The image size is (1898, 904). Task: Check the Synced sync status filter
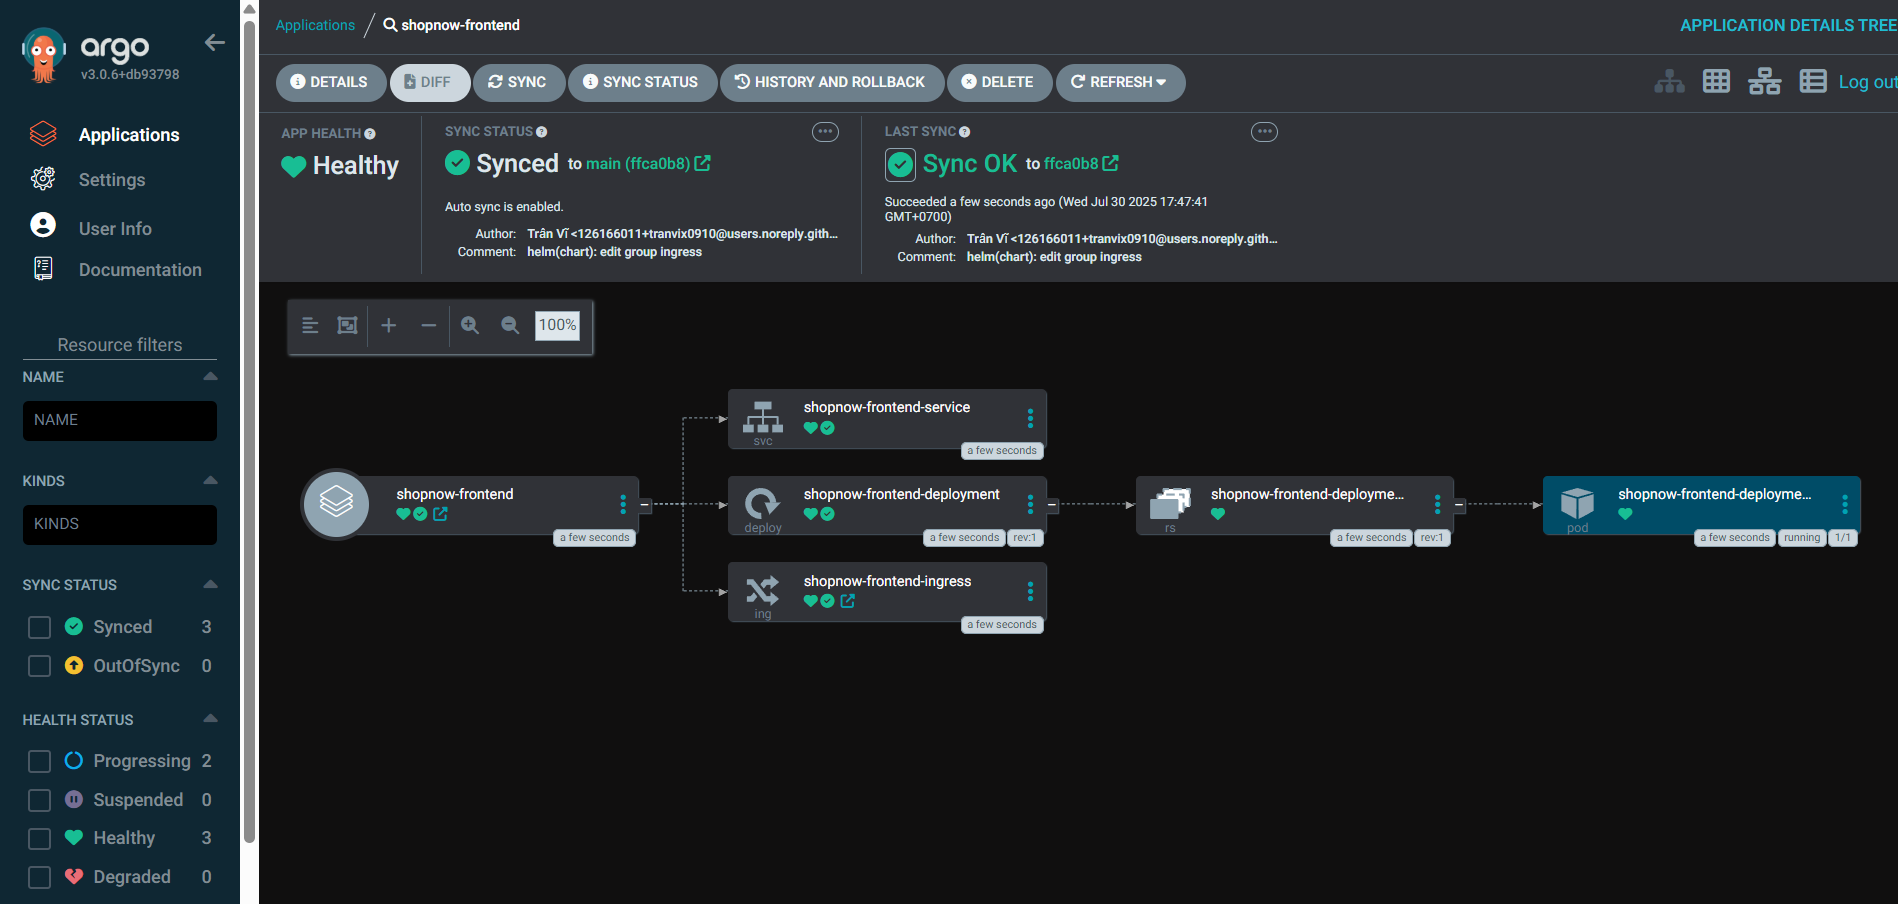coord(40,627)
